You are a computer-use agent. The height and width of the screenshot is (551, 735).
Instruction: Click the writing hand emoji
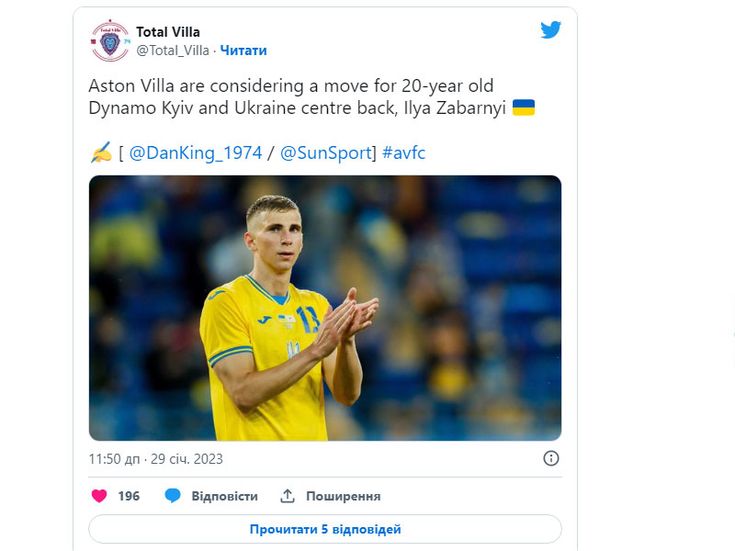click(x=101, y=152)
